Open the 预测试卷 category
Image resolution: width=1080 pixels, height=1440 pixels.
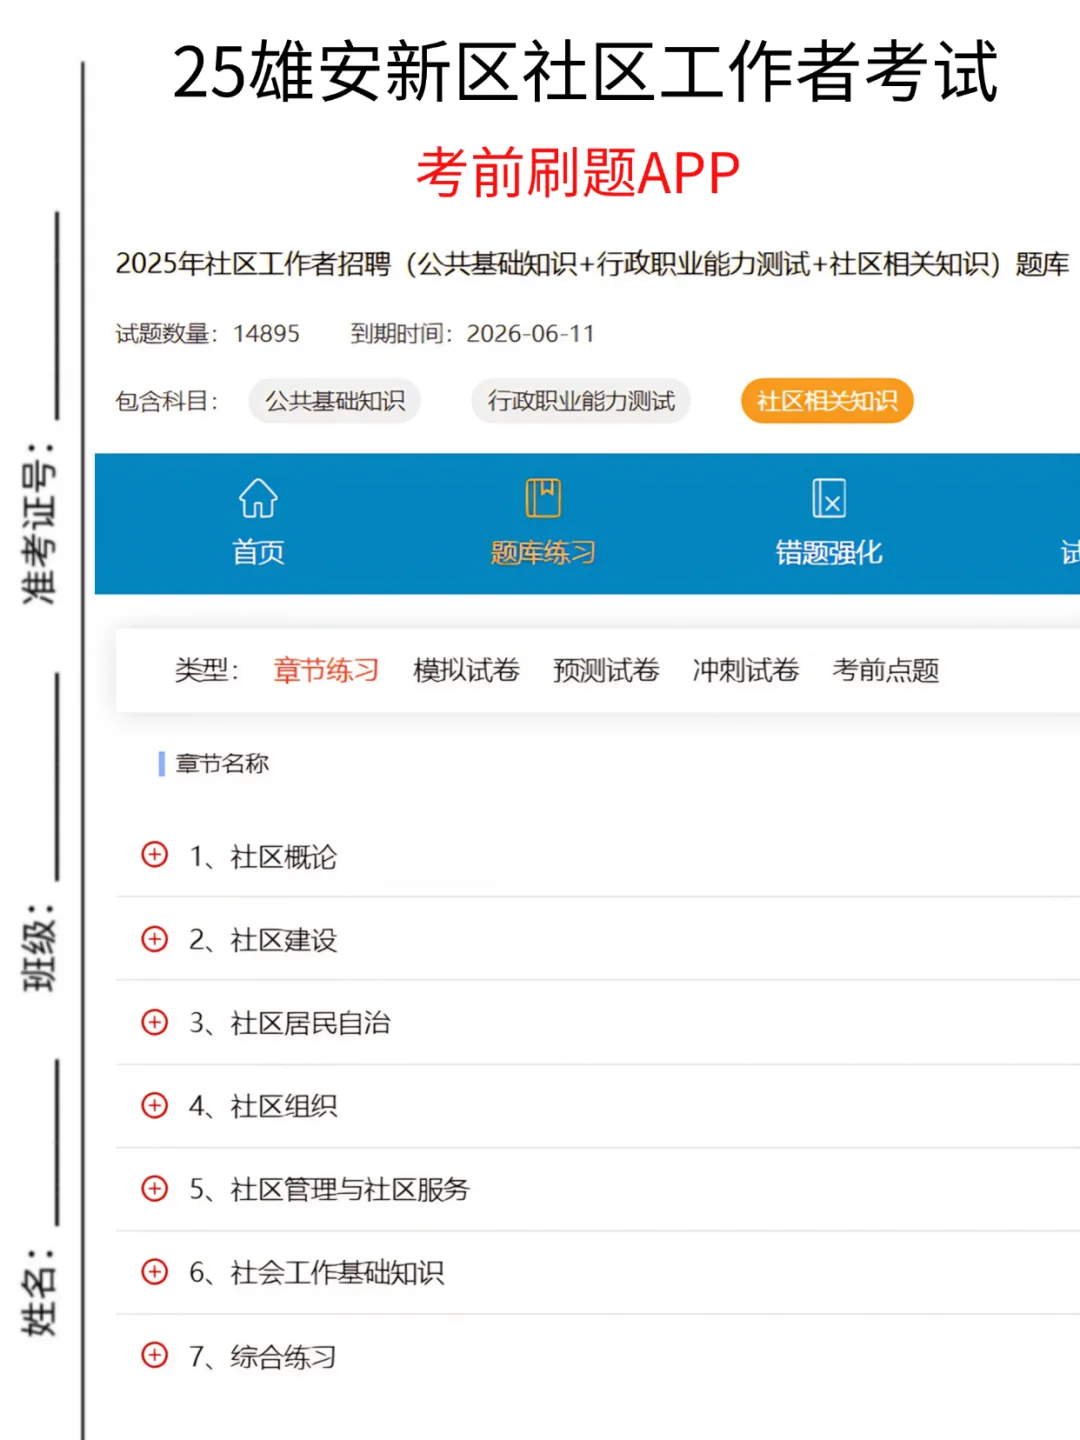coord(605,671)
